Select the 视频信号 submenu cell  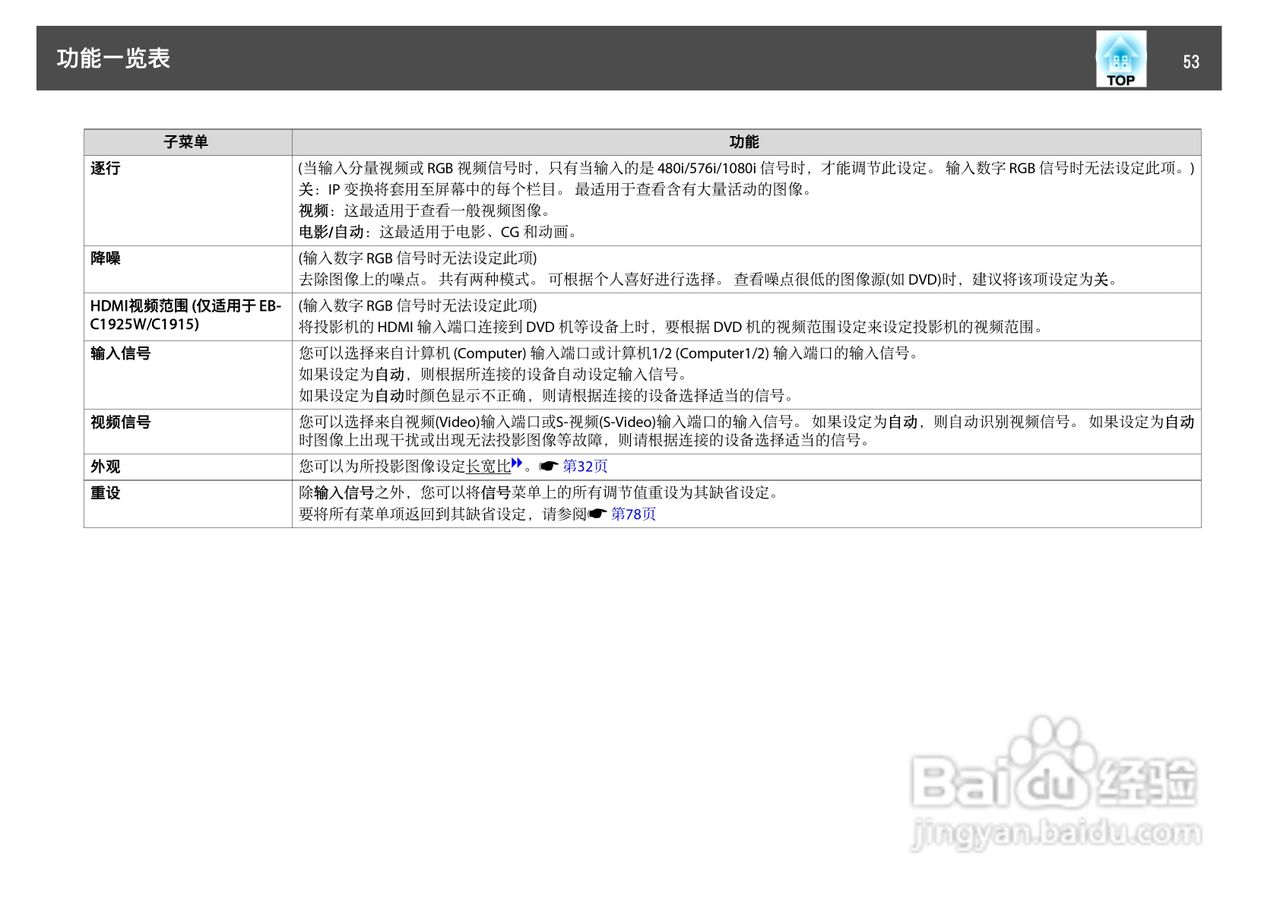188,431
